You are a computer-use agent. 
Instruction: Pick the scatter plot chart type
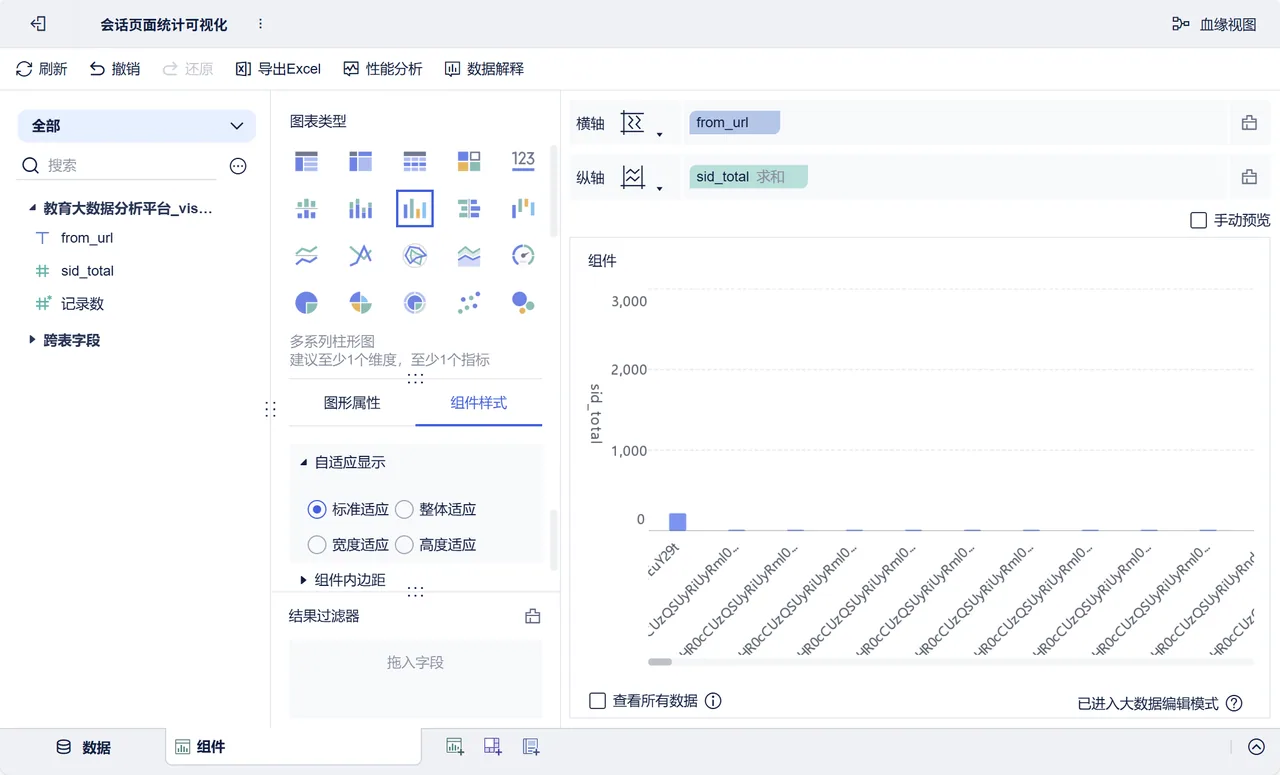point(469,303)
